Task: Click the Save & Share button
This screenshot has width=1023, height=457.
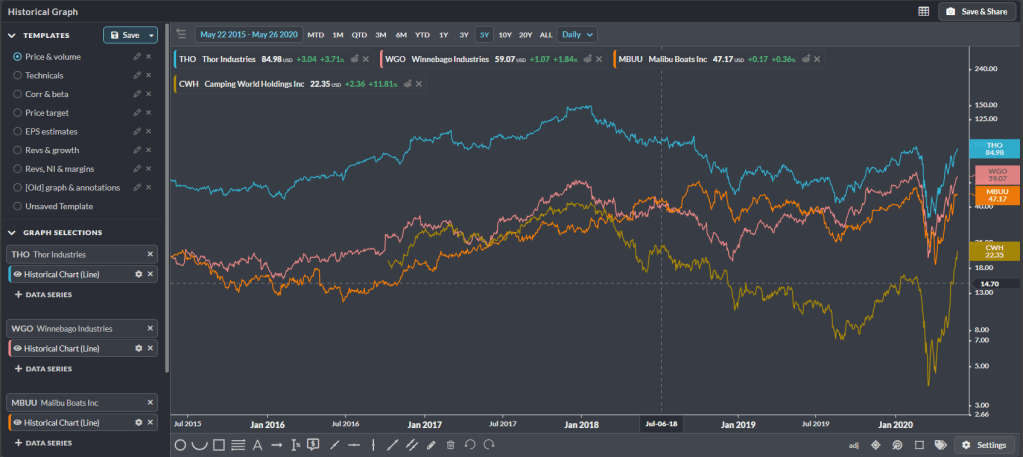Action: [976, 11]
